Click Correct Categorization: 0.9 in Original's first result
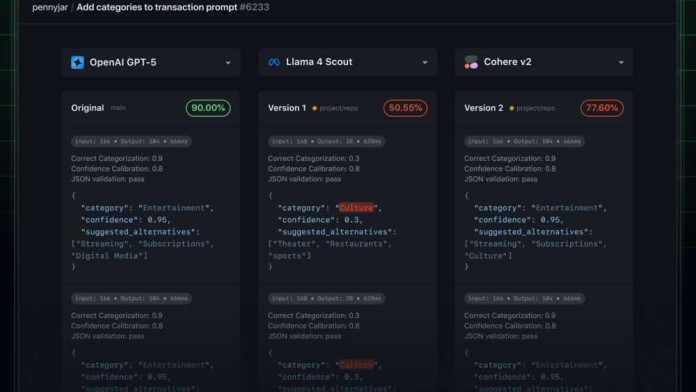The width and height of the screenshot is (696, 392). tap(117, 158)
